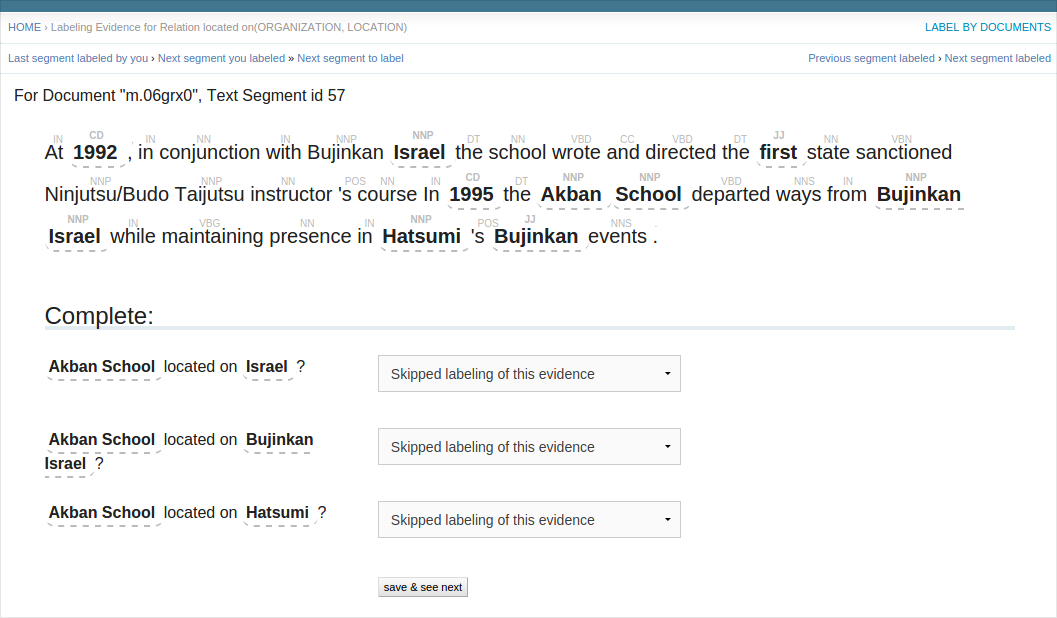Click Labeling Evidence for Relation breadcrumb text

(229, 27)
